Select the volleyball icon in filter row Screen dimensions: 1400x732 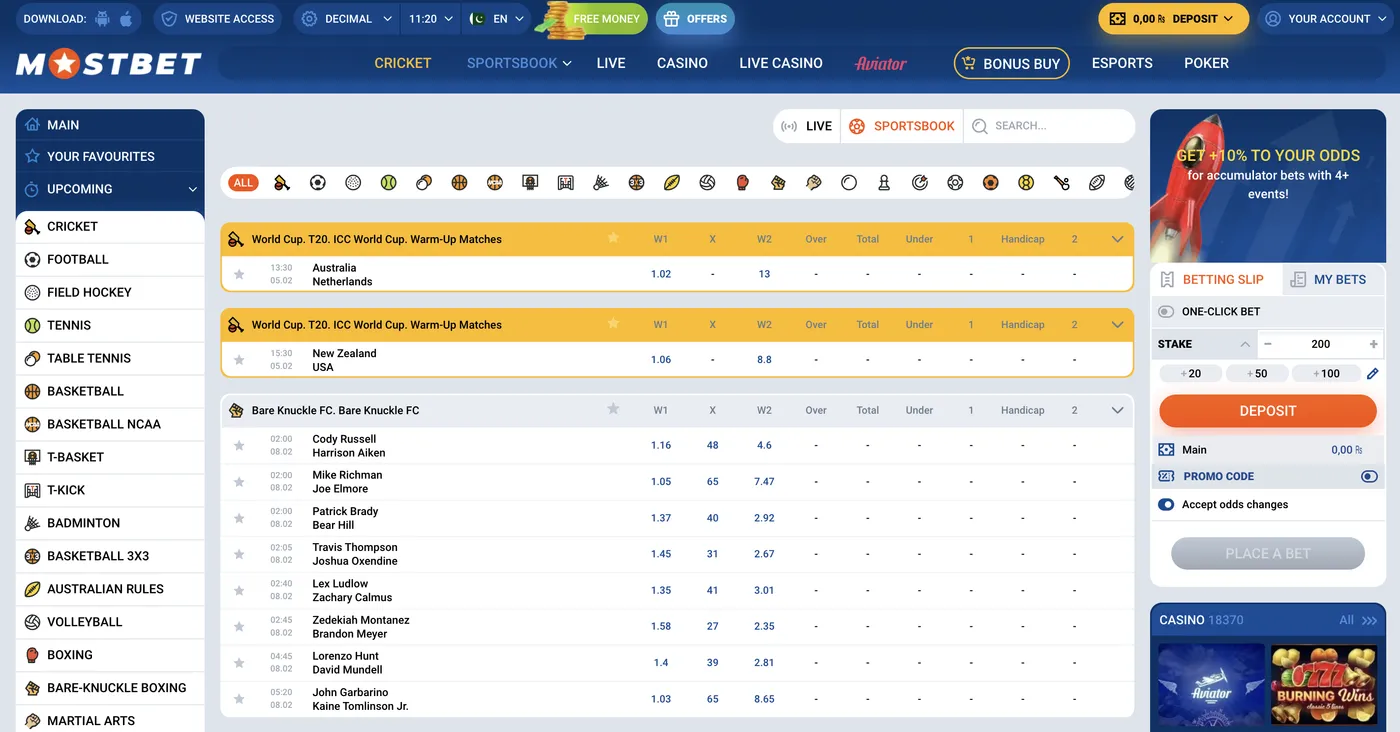click(x=707, y=182)
